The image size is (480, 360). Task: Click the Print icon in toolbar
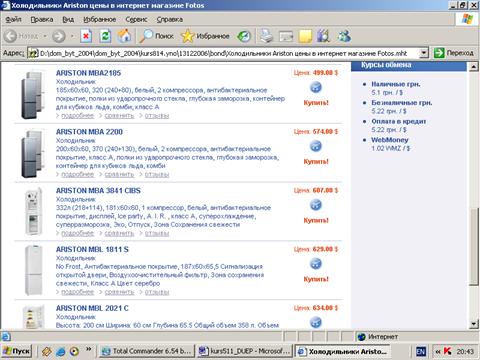click(x=266, y=36)
